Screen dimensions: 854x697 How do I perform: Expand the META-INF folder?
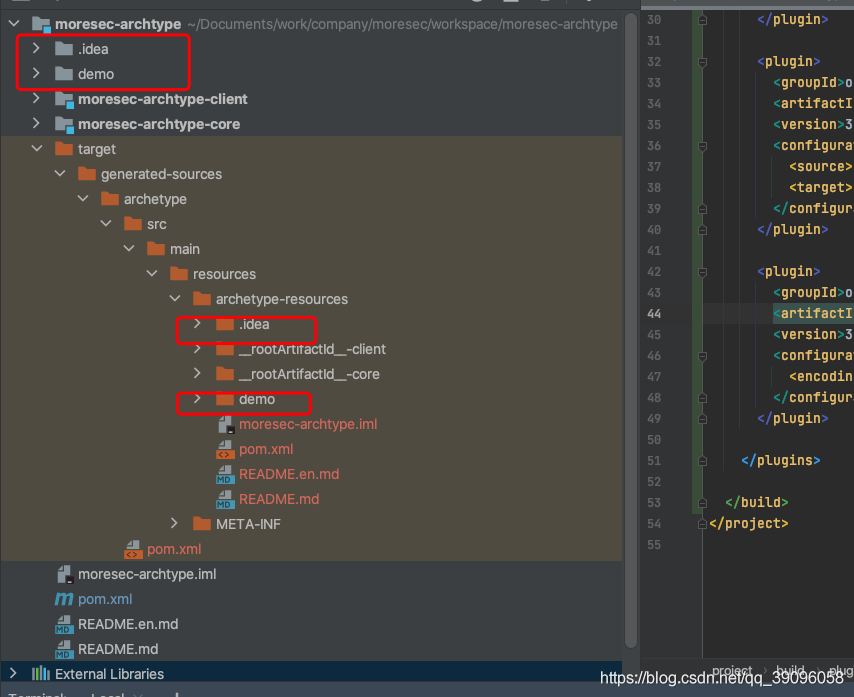coord(174,523)
